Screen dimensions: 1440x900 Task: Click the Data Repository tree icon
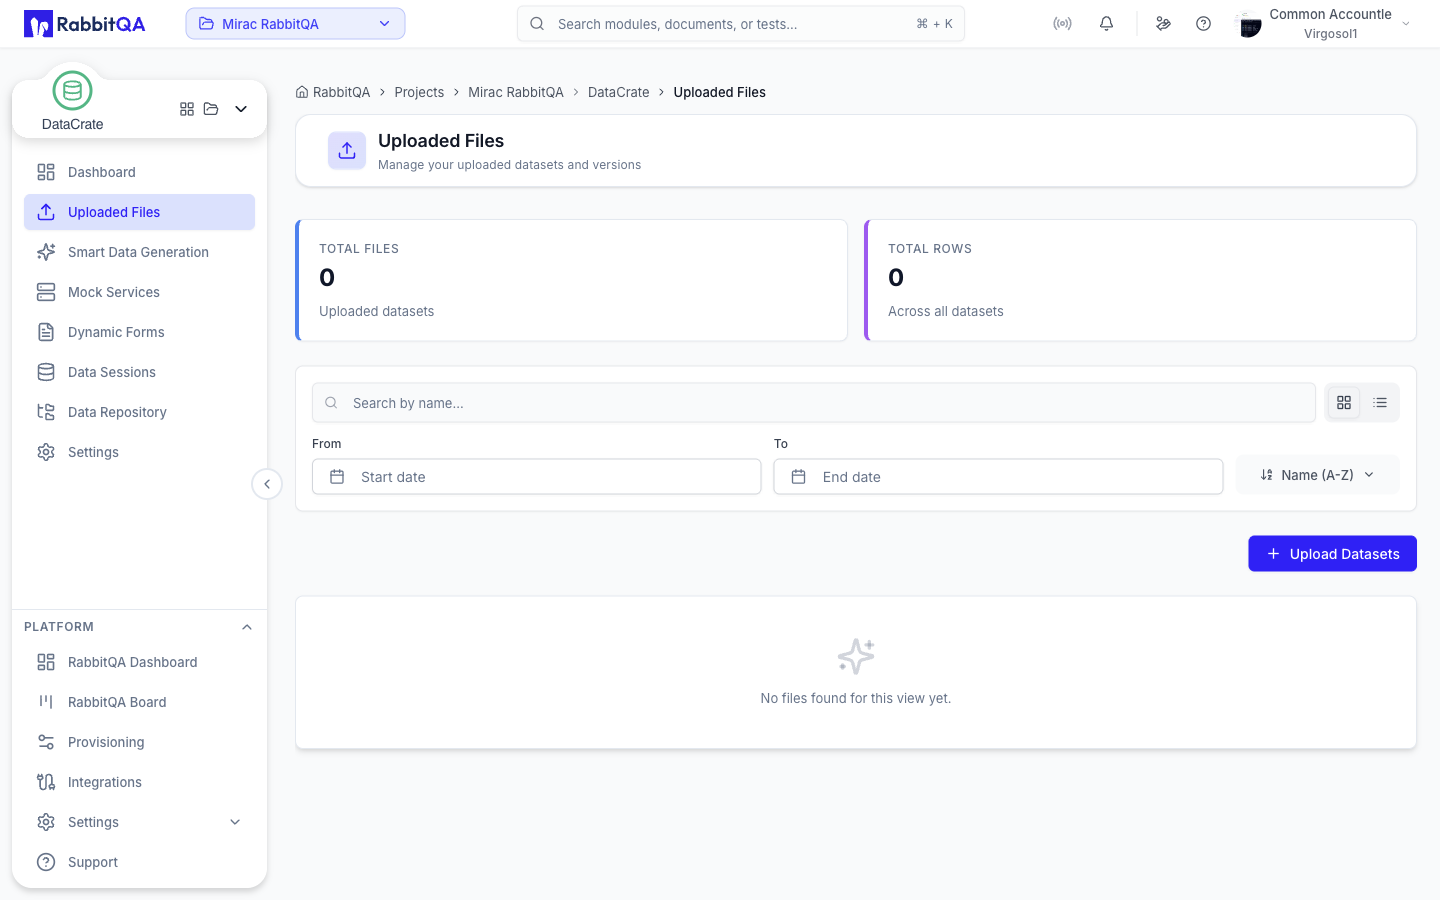point(46,412)
